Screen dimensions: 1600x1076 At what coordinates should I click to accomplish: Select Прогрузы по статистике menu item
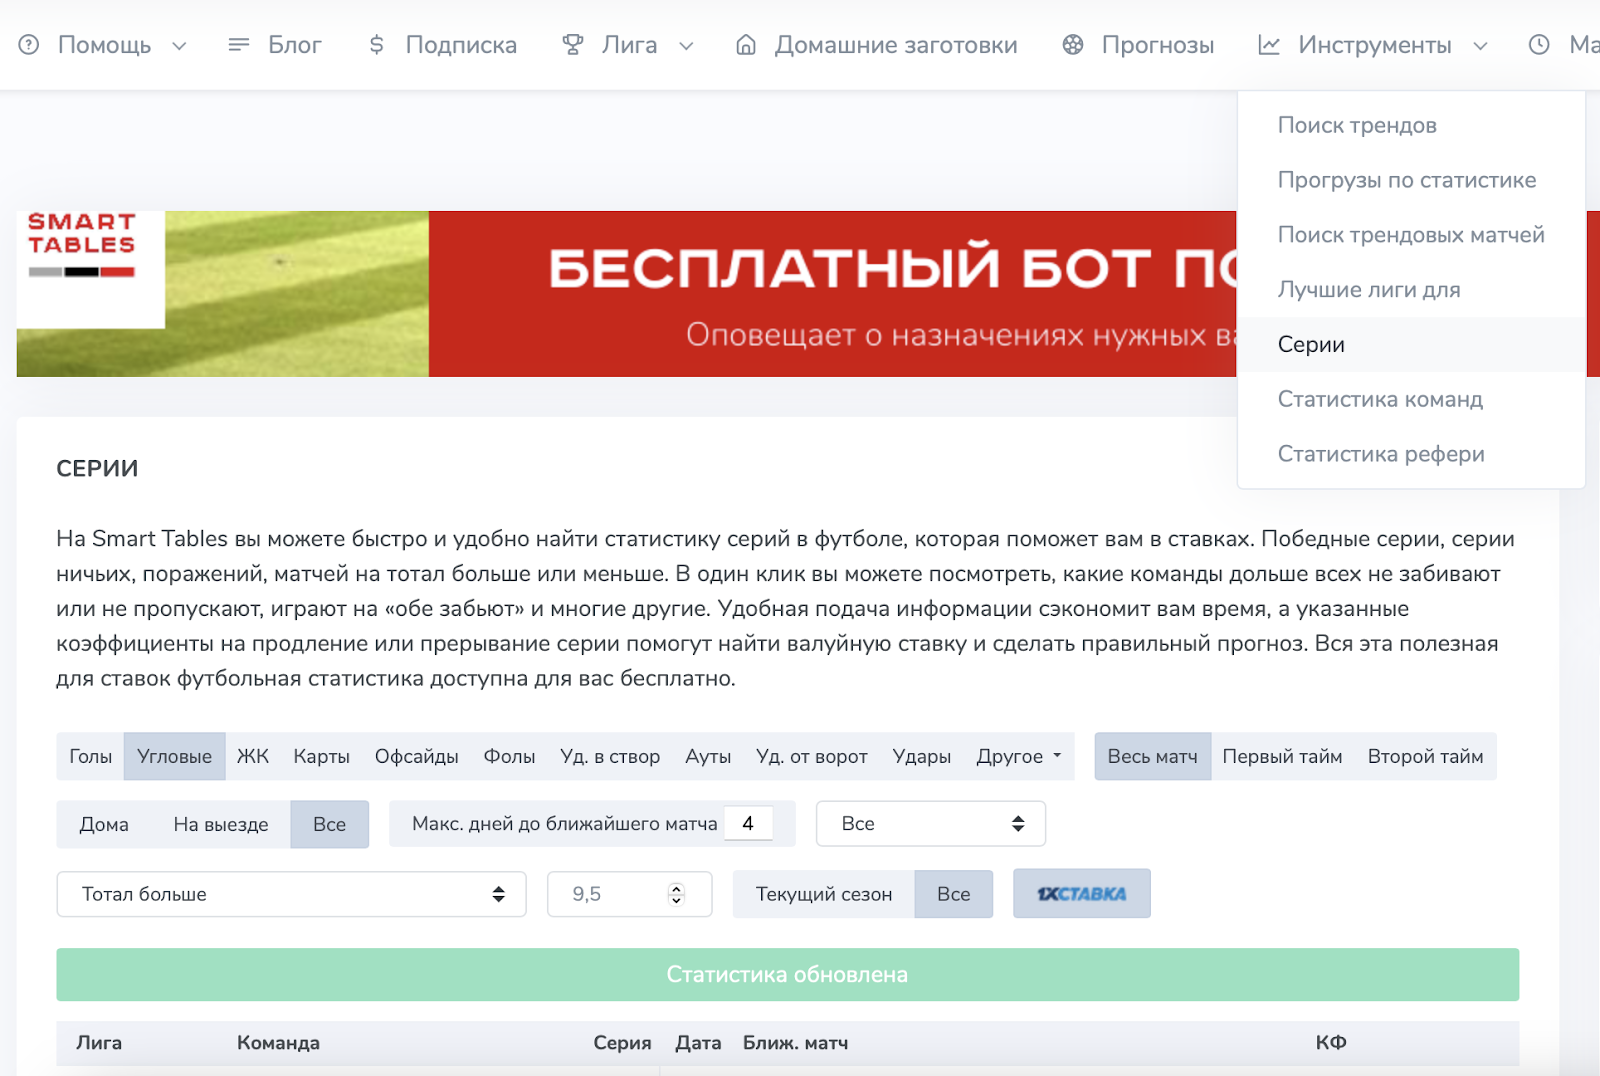coord(1411,180)
